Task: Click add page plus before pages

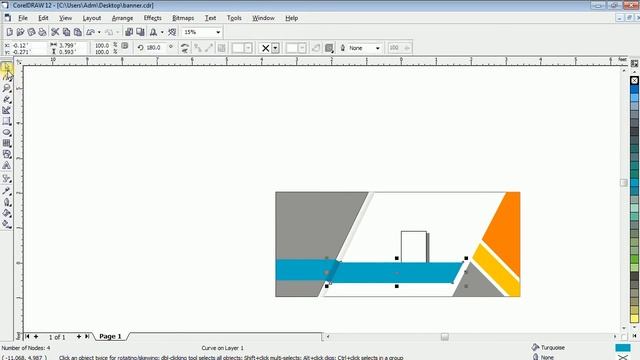Action: coord(36,336)
